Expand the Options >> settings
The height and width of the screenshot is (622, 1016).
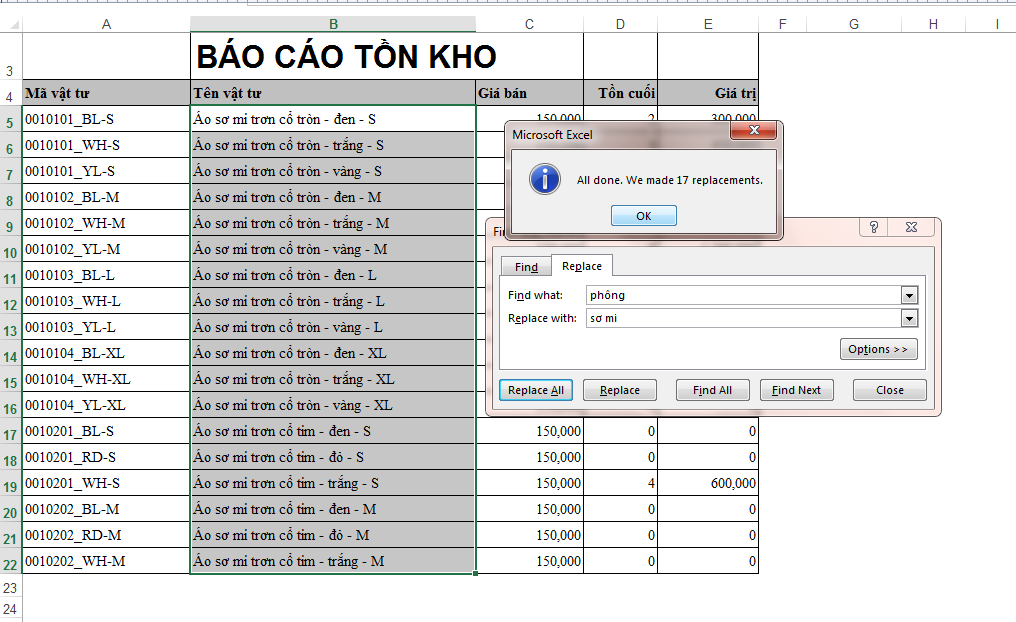point(878,349)
